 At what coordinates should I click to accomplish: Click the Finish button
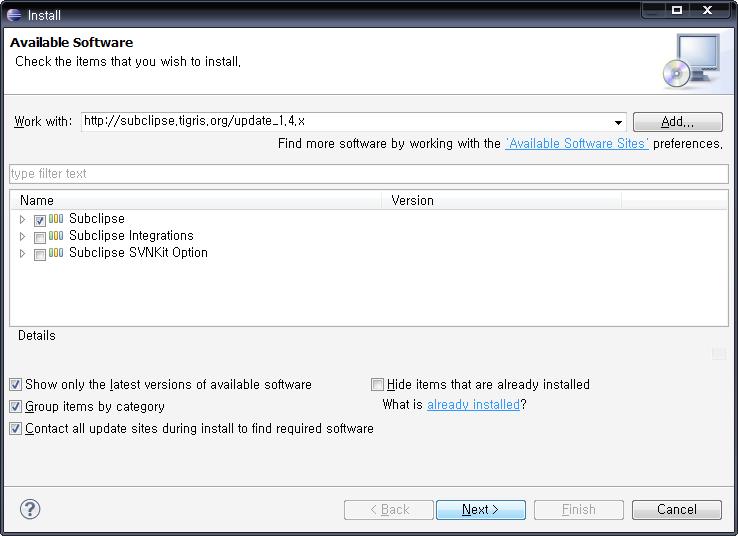(578, 510)
